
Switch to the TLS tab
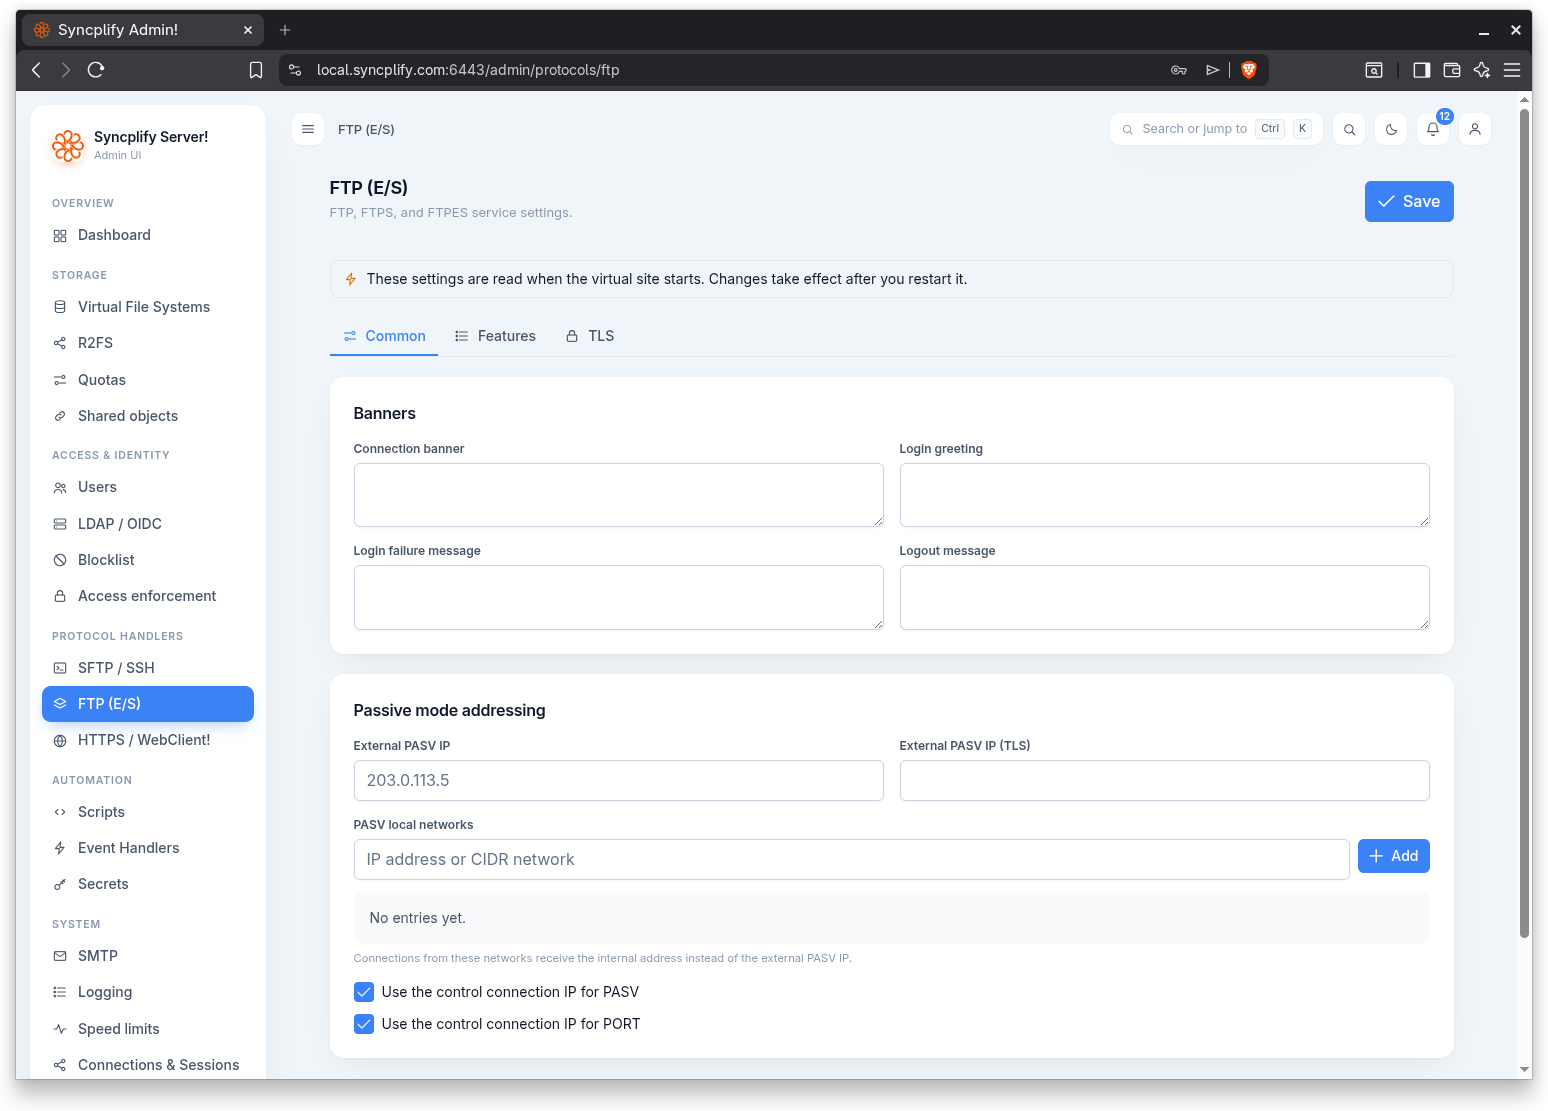(x=589, y=336)
